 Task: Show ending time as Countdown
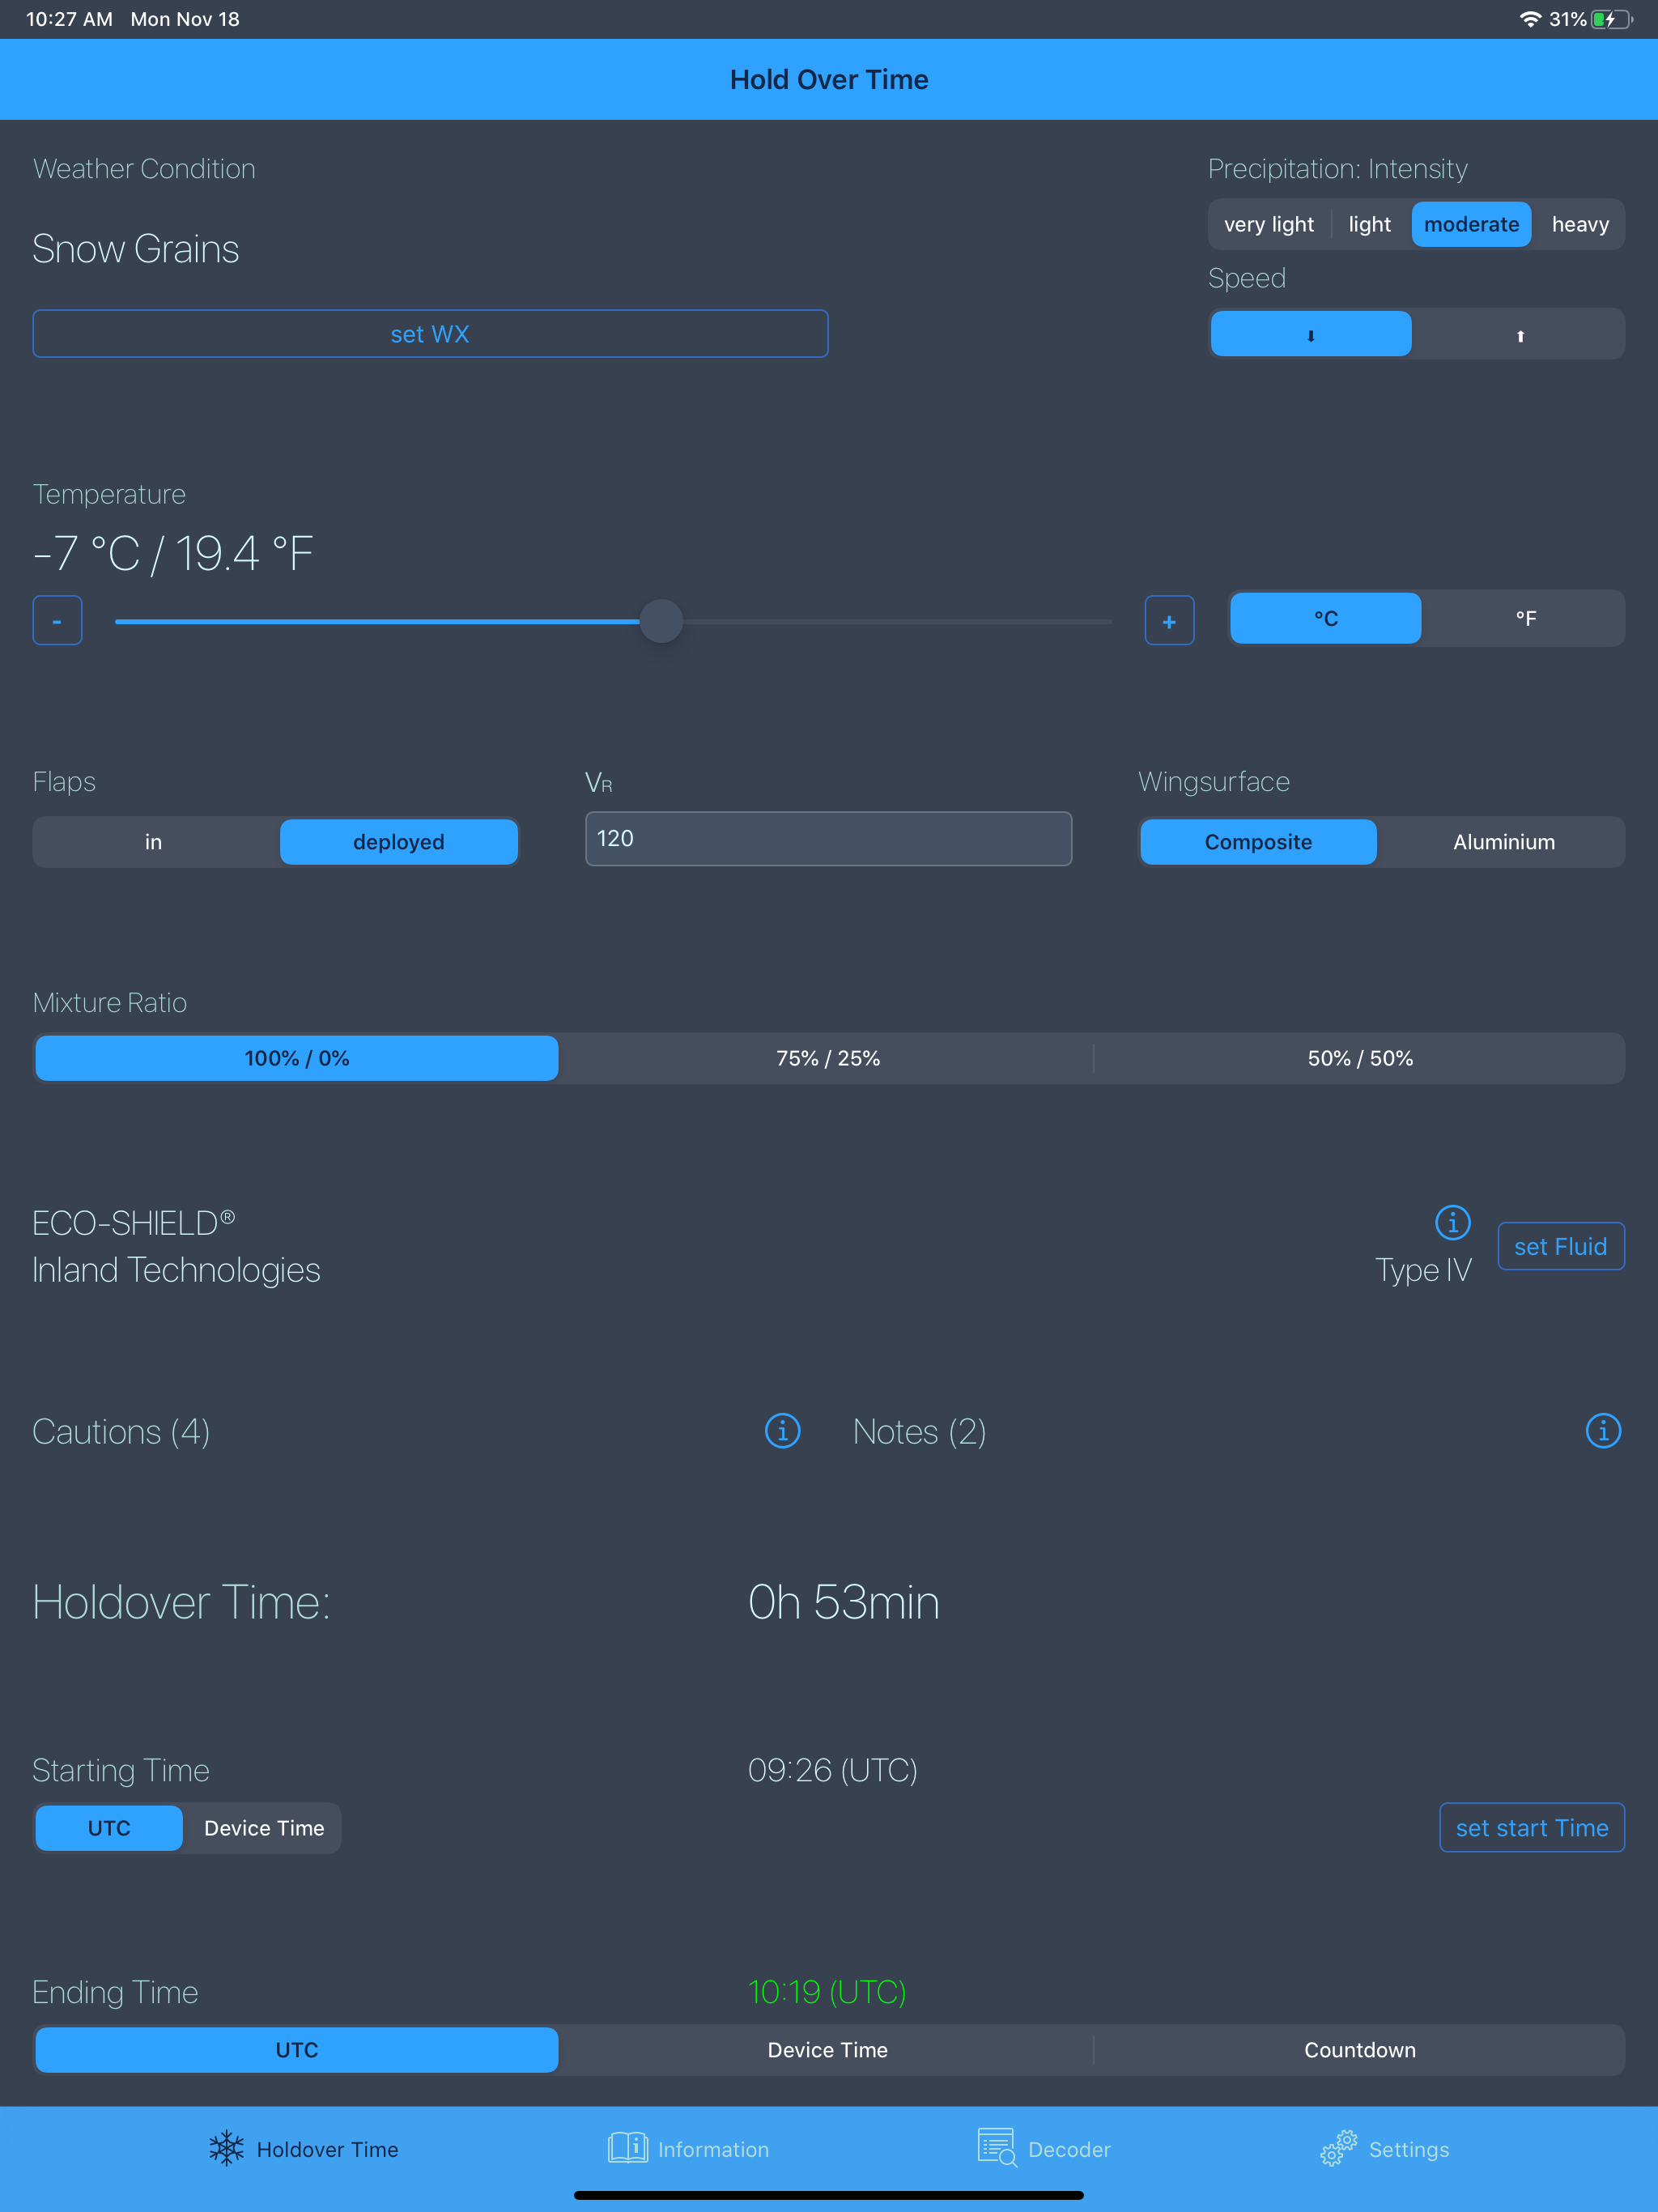coord(1359,2049)
